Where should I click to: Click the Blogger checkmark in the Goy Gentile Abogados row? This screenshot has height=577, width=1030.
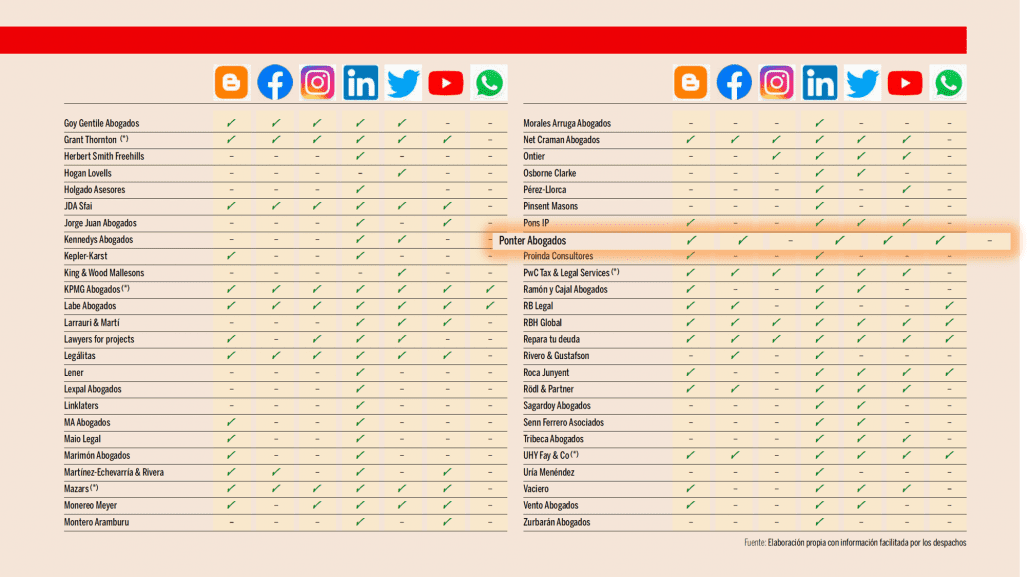point(231,123)
